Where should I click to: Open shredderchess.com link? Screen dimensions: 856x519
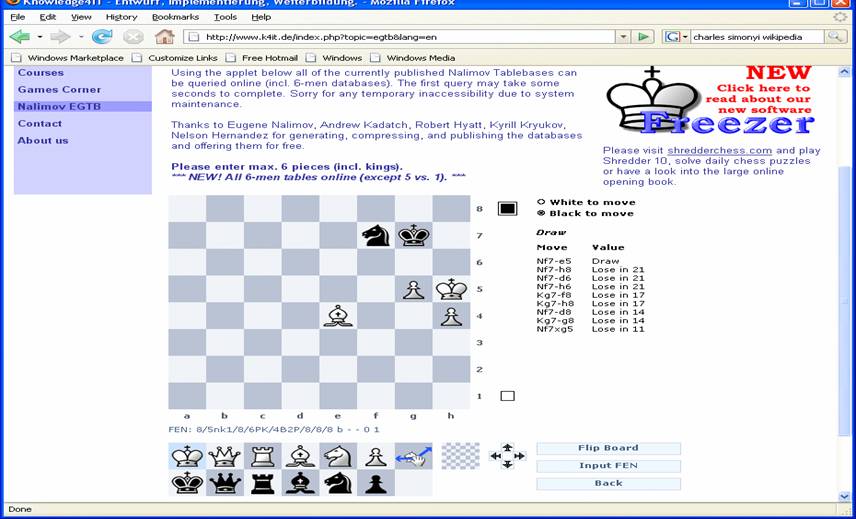[719, 150]
